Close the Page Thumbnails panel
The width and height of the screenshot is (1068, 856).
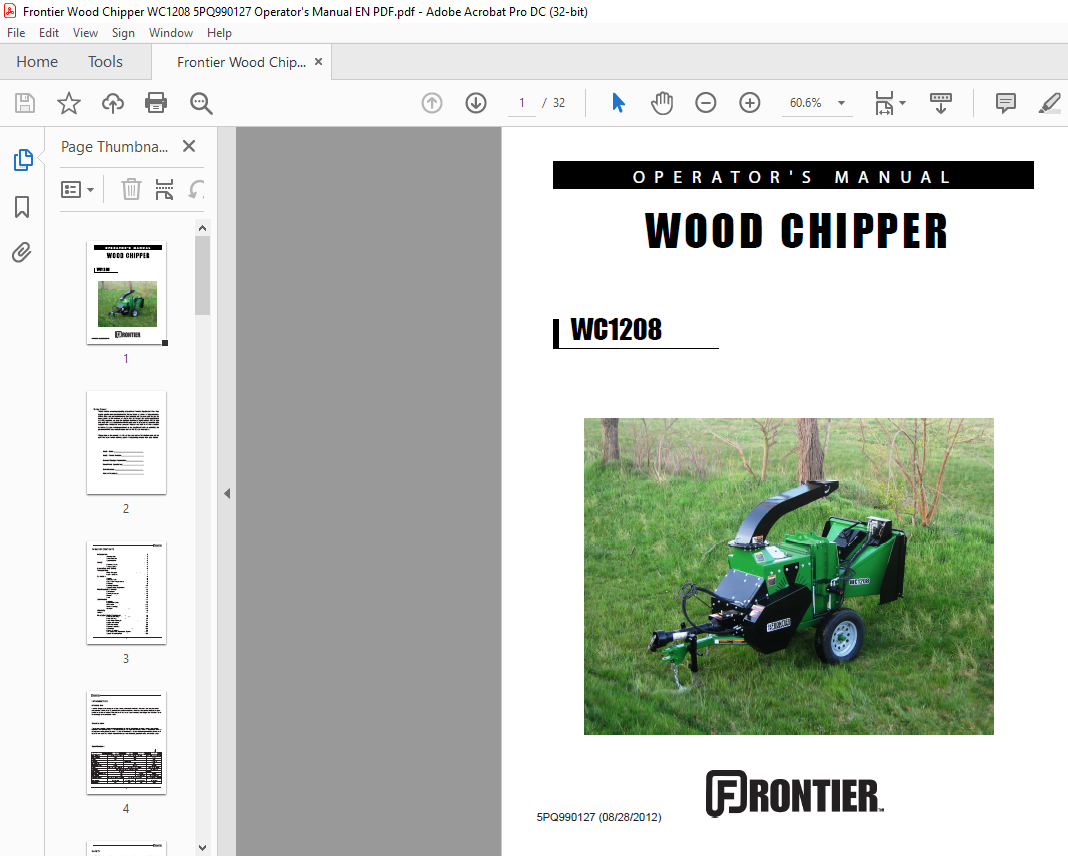pos(189,146)
